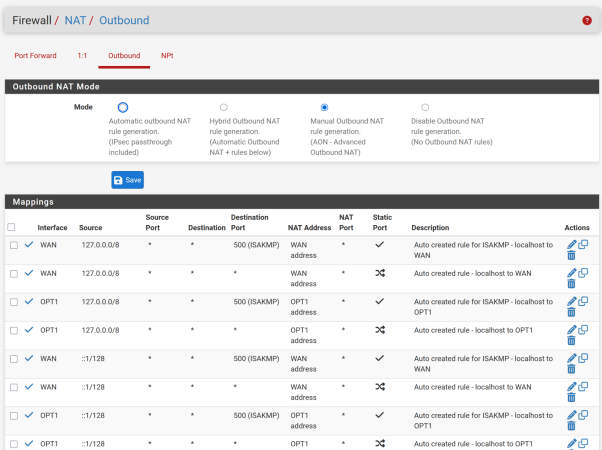The height and width of the screenshot is (450, 602).
Task: Check the WAN ::1/128 any-port rule checkbox
Action: (14, 387)
